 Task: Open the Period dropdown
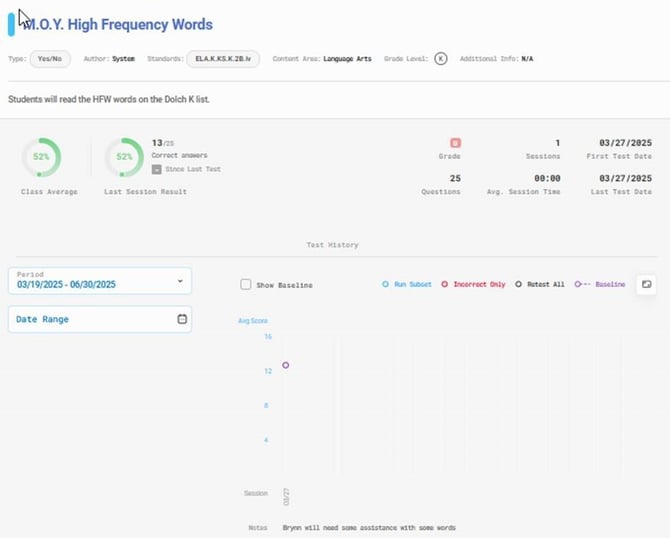[x=100, y=280]
